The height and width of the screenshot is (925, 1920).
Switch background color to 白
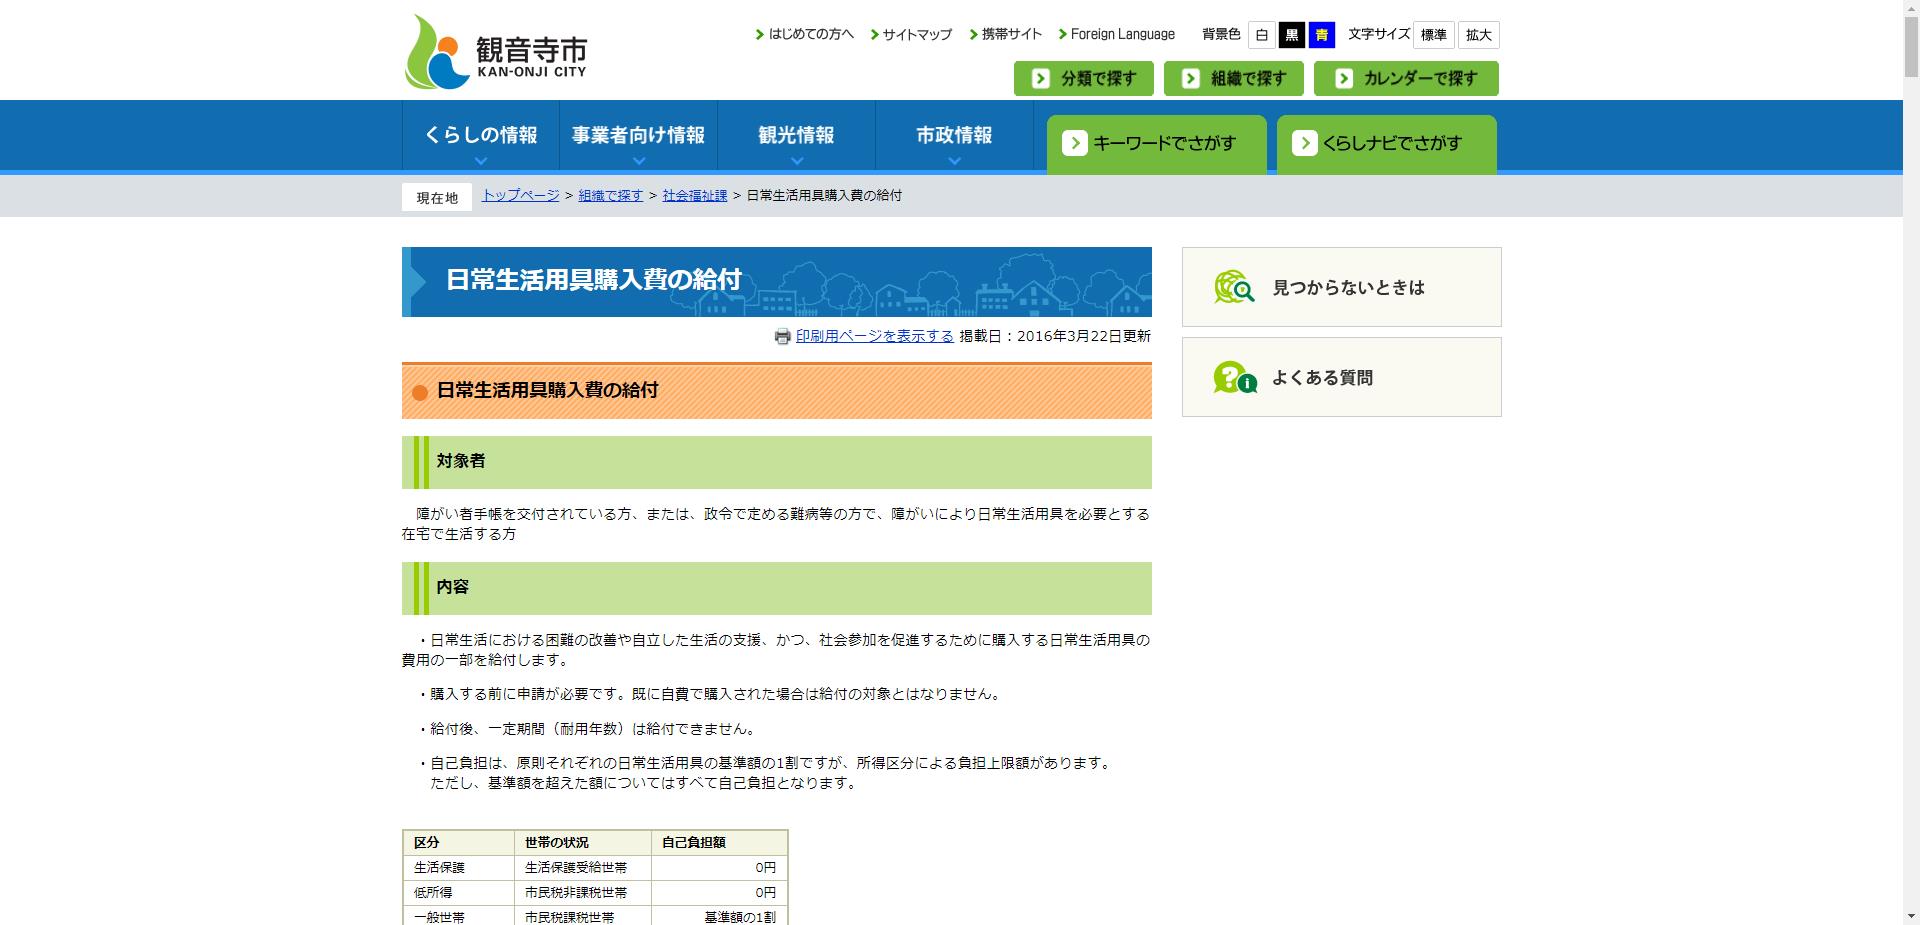coord(1261,34)
